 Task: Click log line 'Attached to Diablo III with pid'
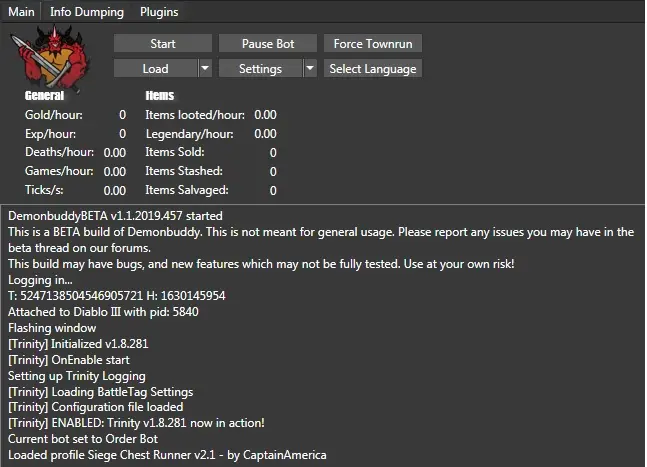coord(103,312)
